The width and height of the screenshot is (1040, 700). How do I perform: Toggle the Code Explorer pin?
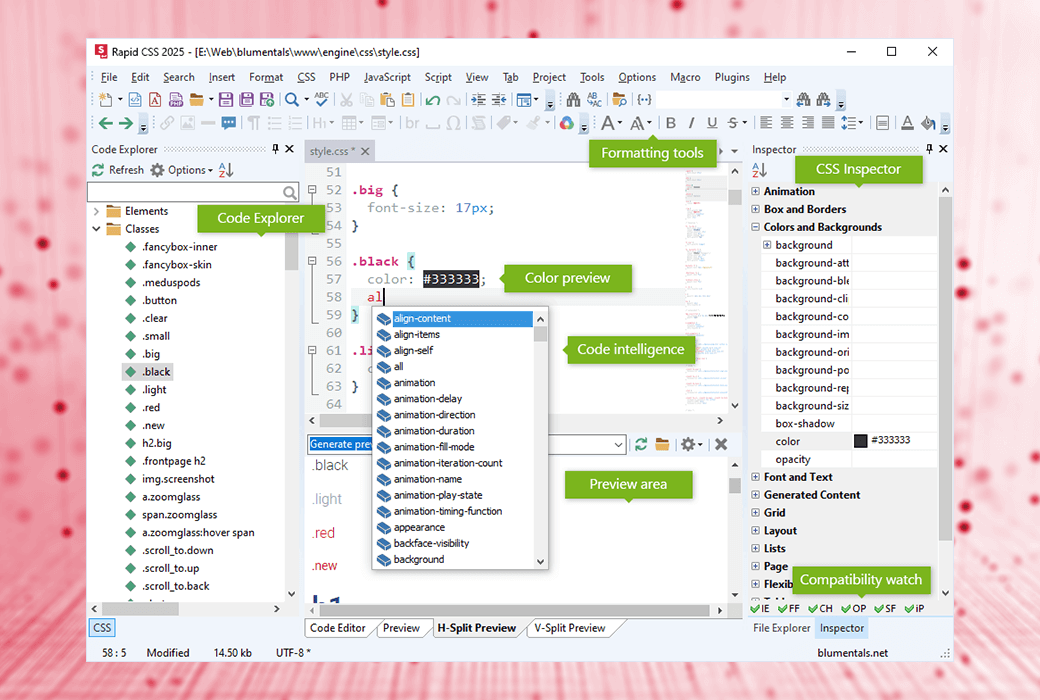(x=275, y=149)
